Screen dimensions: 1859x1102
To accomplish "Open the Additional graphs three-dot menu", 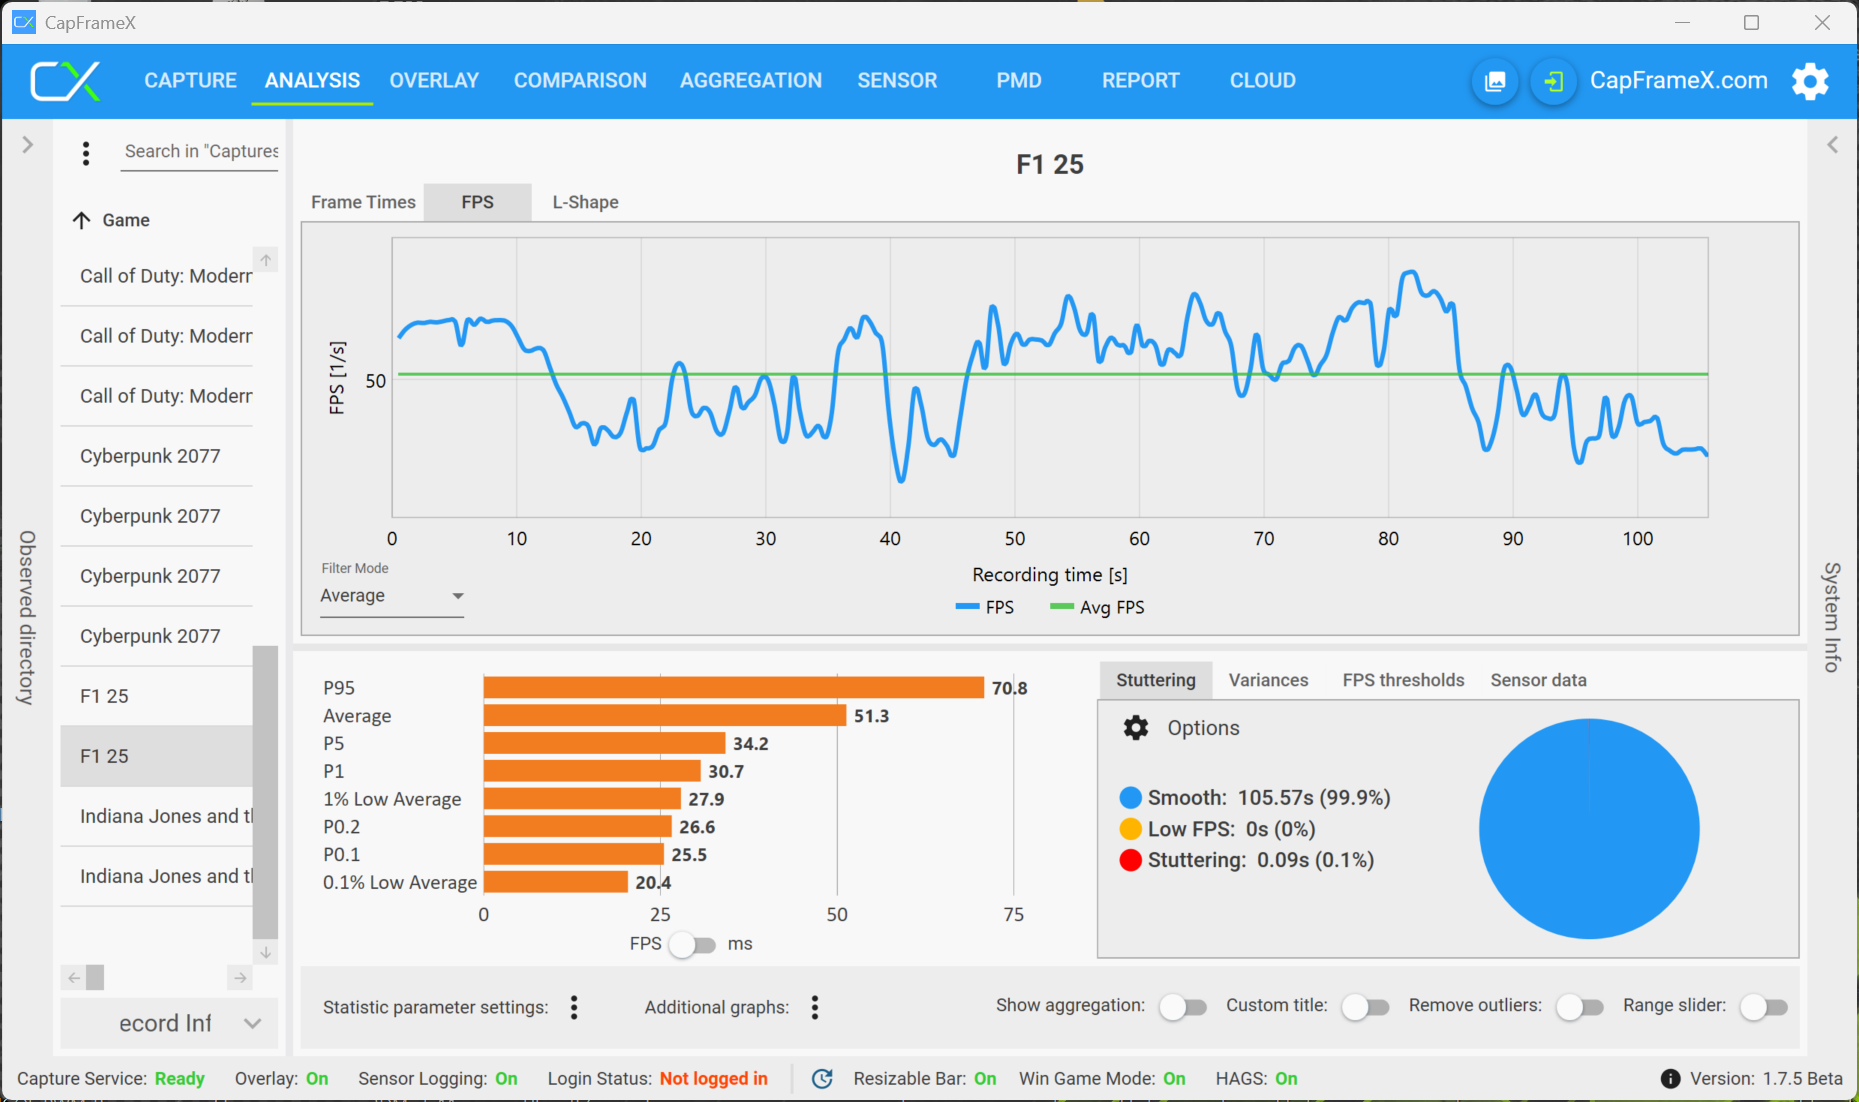I will pyautogui.click(x=815, y=1007).
